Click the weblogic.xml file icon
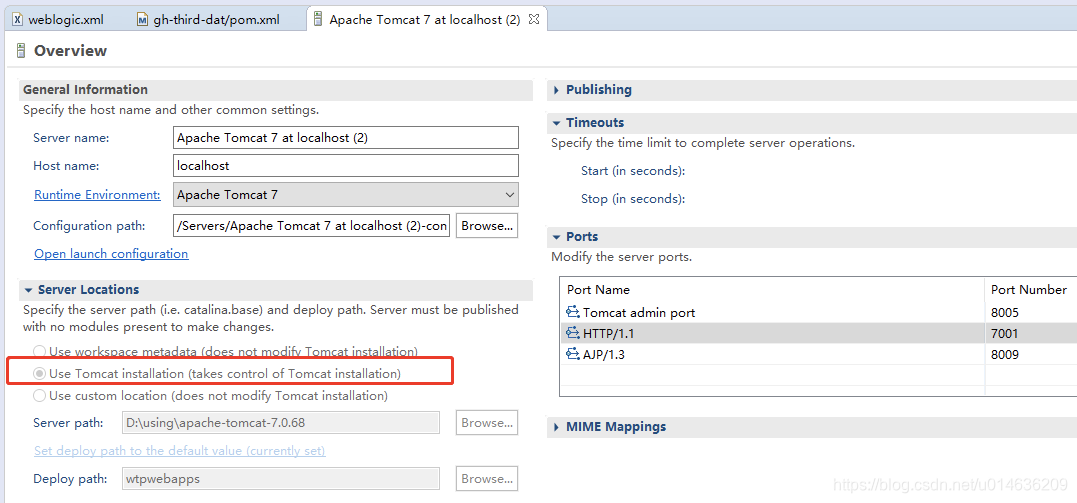 click(18, 19)
